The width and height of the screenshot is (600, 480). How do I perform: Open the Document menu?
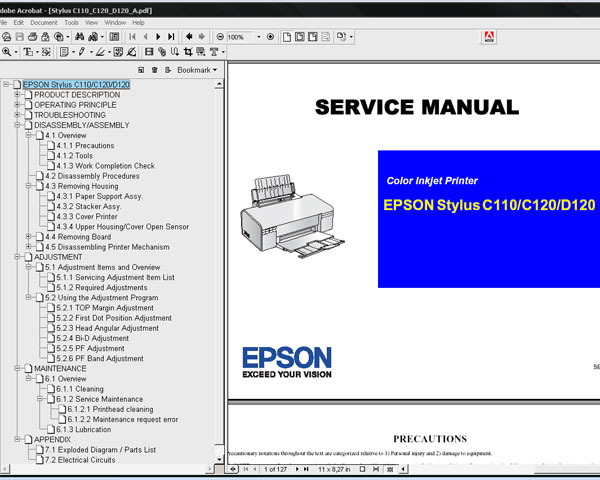point(44,23)
